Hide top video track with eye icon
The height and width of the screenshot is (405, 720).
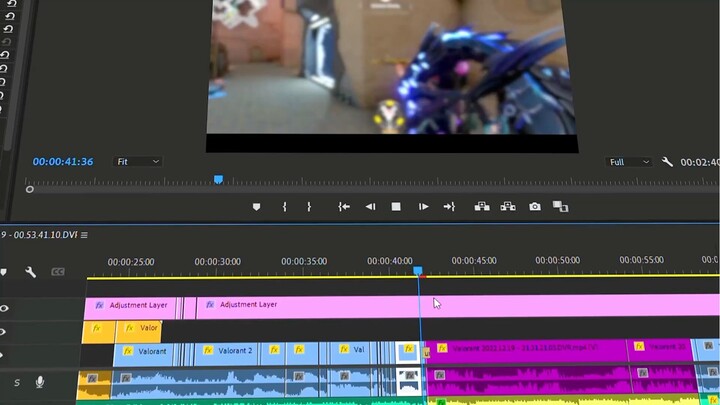click(x=4, y=309)
